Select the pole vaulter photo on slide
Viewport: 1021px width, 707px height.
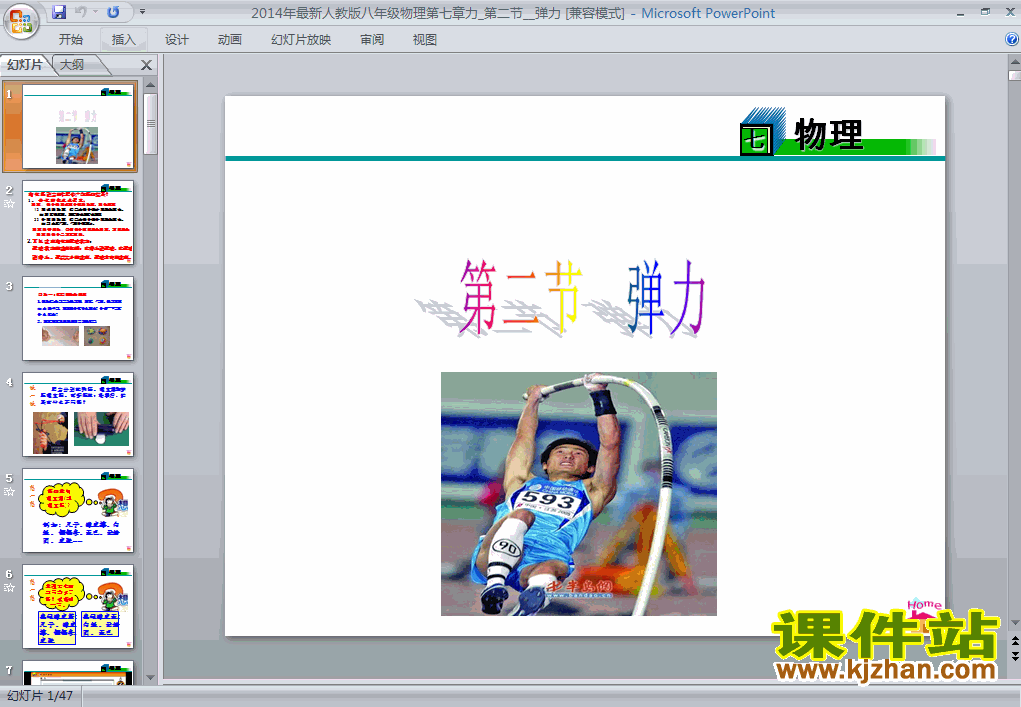(579, 494)
